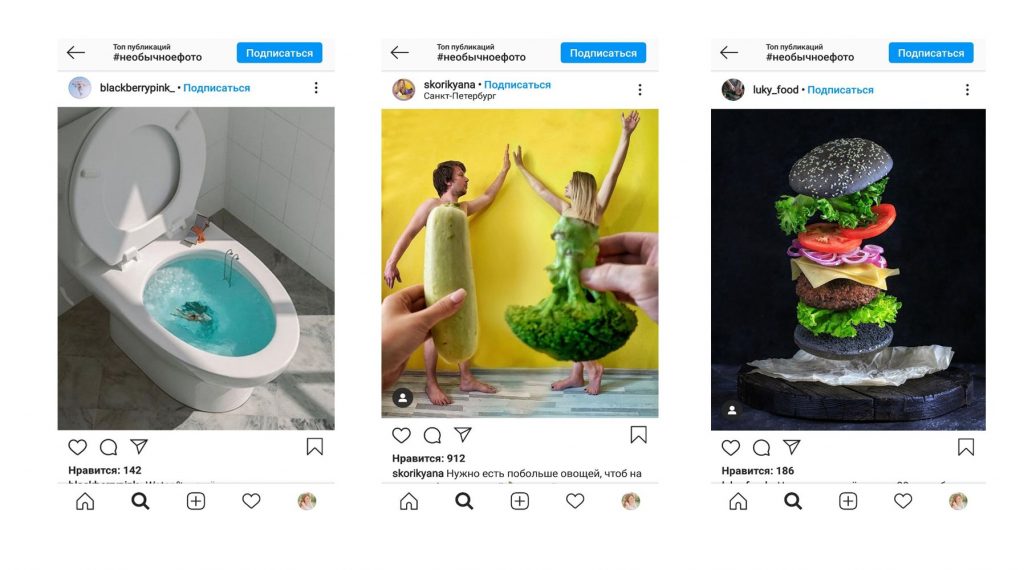
Task: Open the skorikyana profile avatar in the post header
Action: pos(404,90)
